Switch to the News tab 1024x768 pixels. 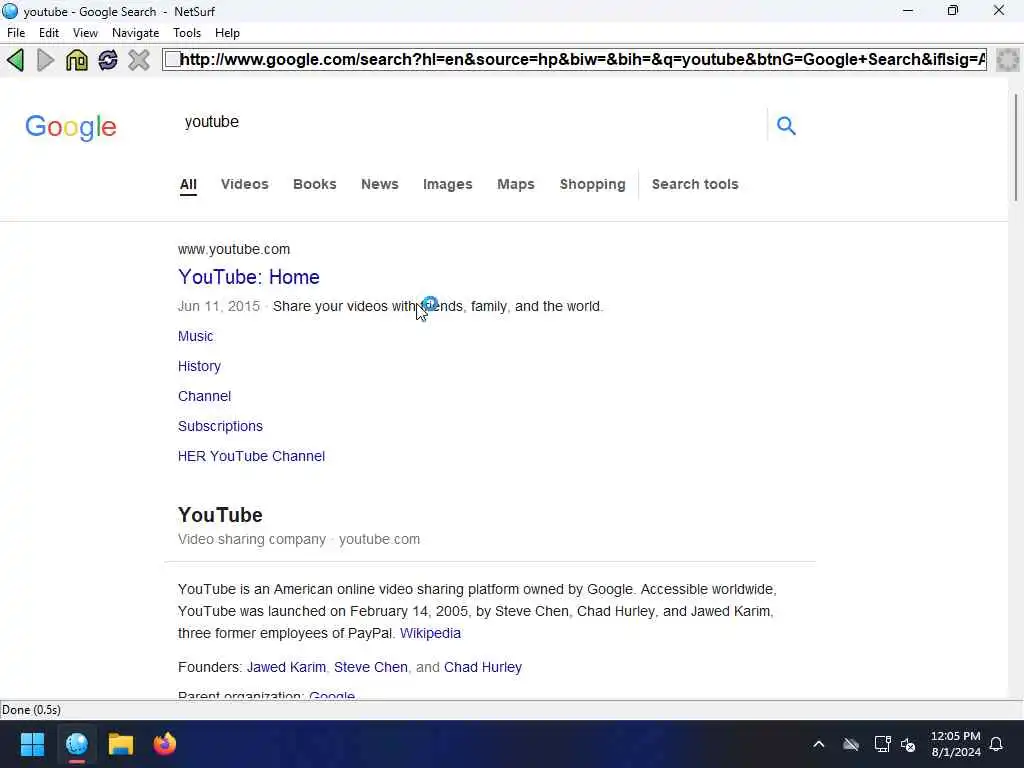379,184
